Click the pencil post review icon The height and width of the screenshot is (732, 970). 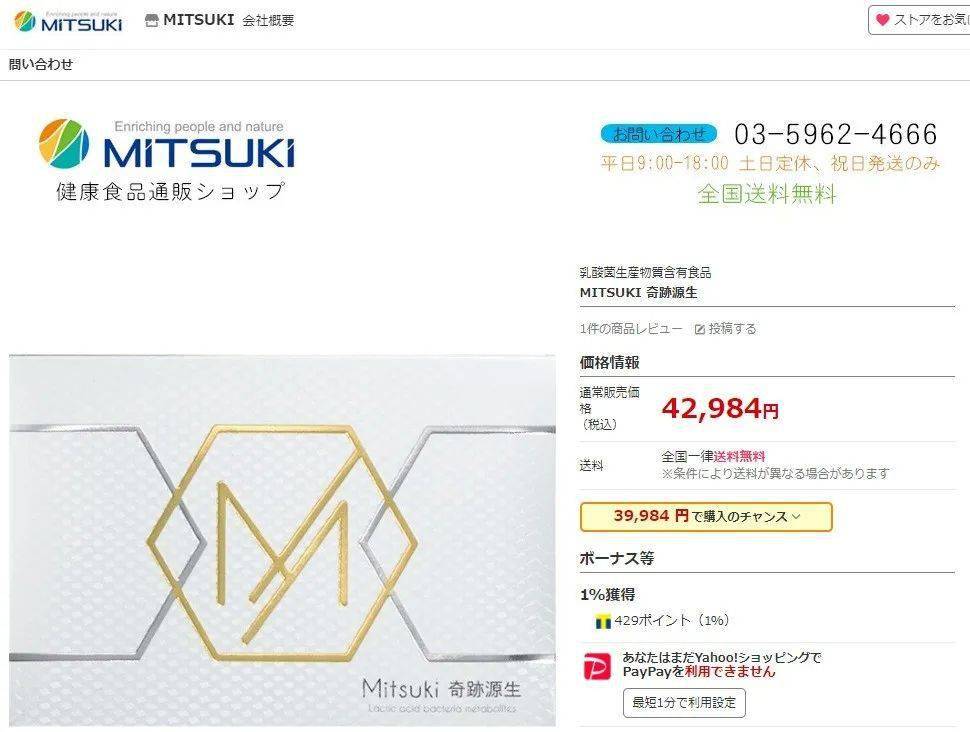coord(700,329)
